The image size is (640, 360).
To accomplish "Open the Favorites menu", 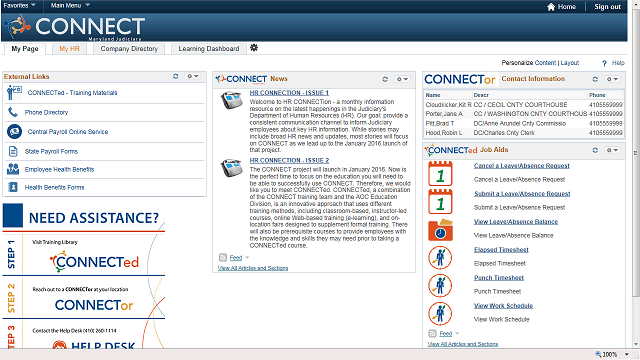I will (x=19, y=5).
